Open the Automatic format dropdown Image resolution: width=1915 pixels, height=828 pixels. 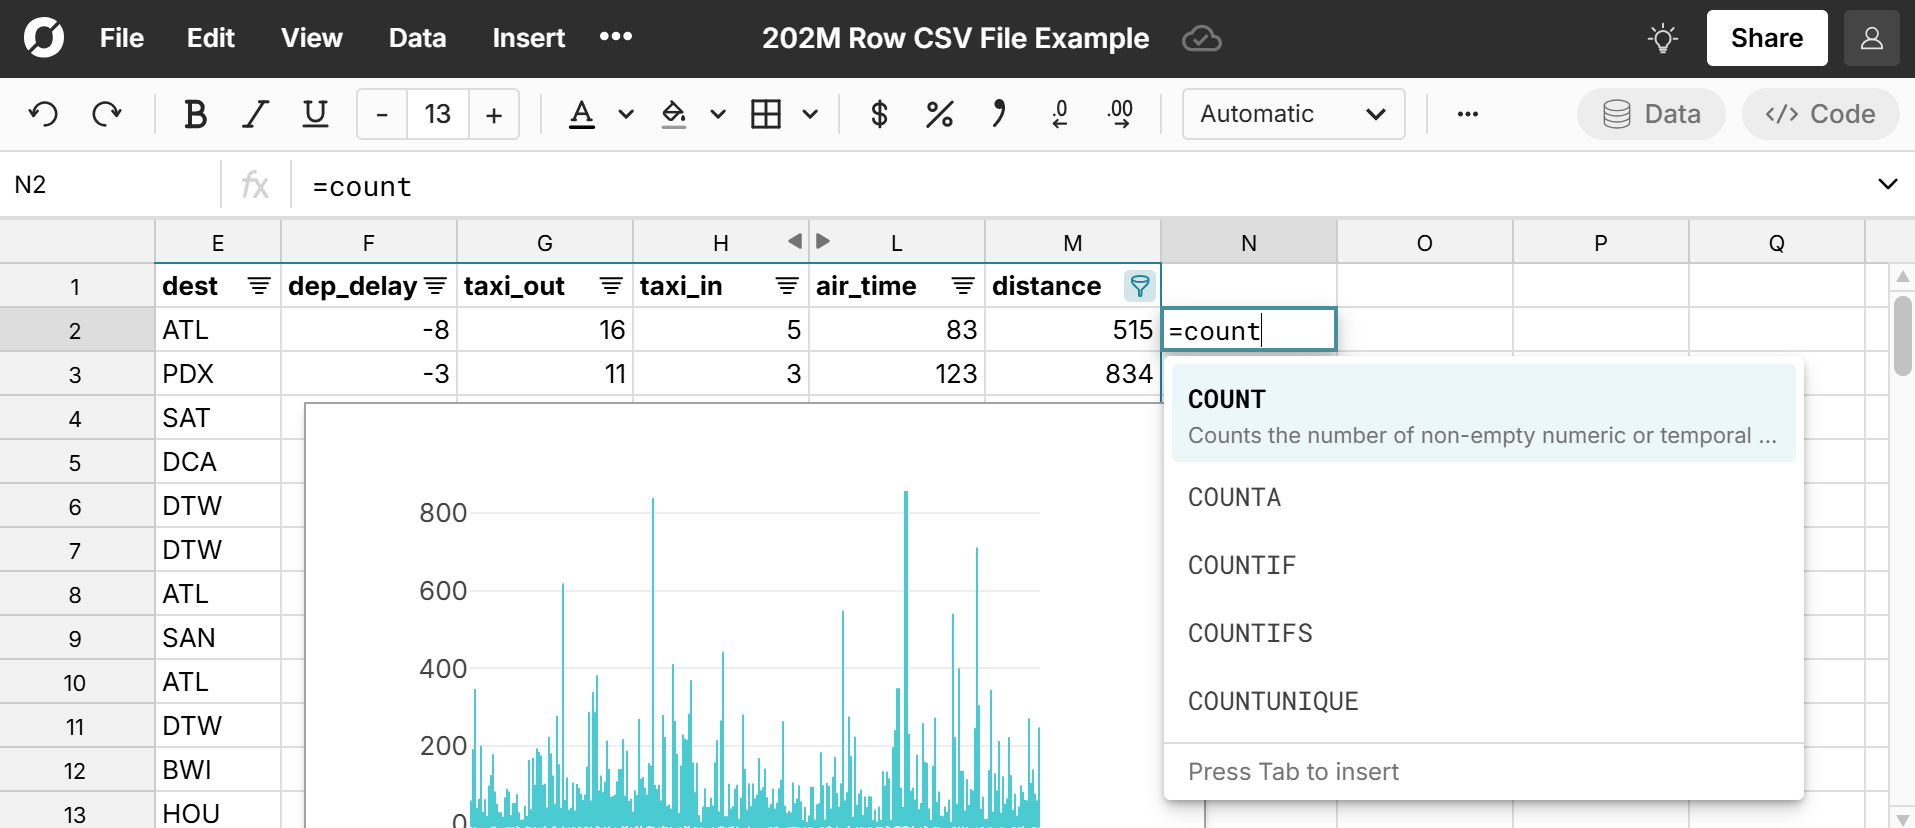click(1293, 114)
